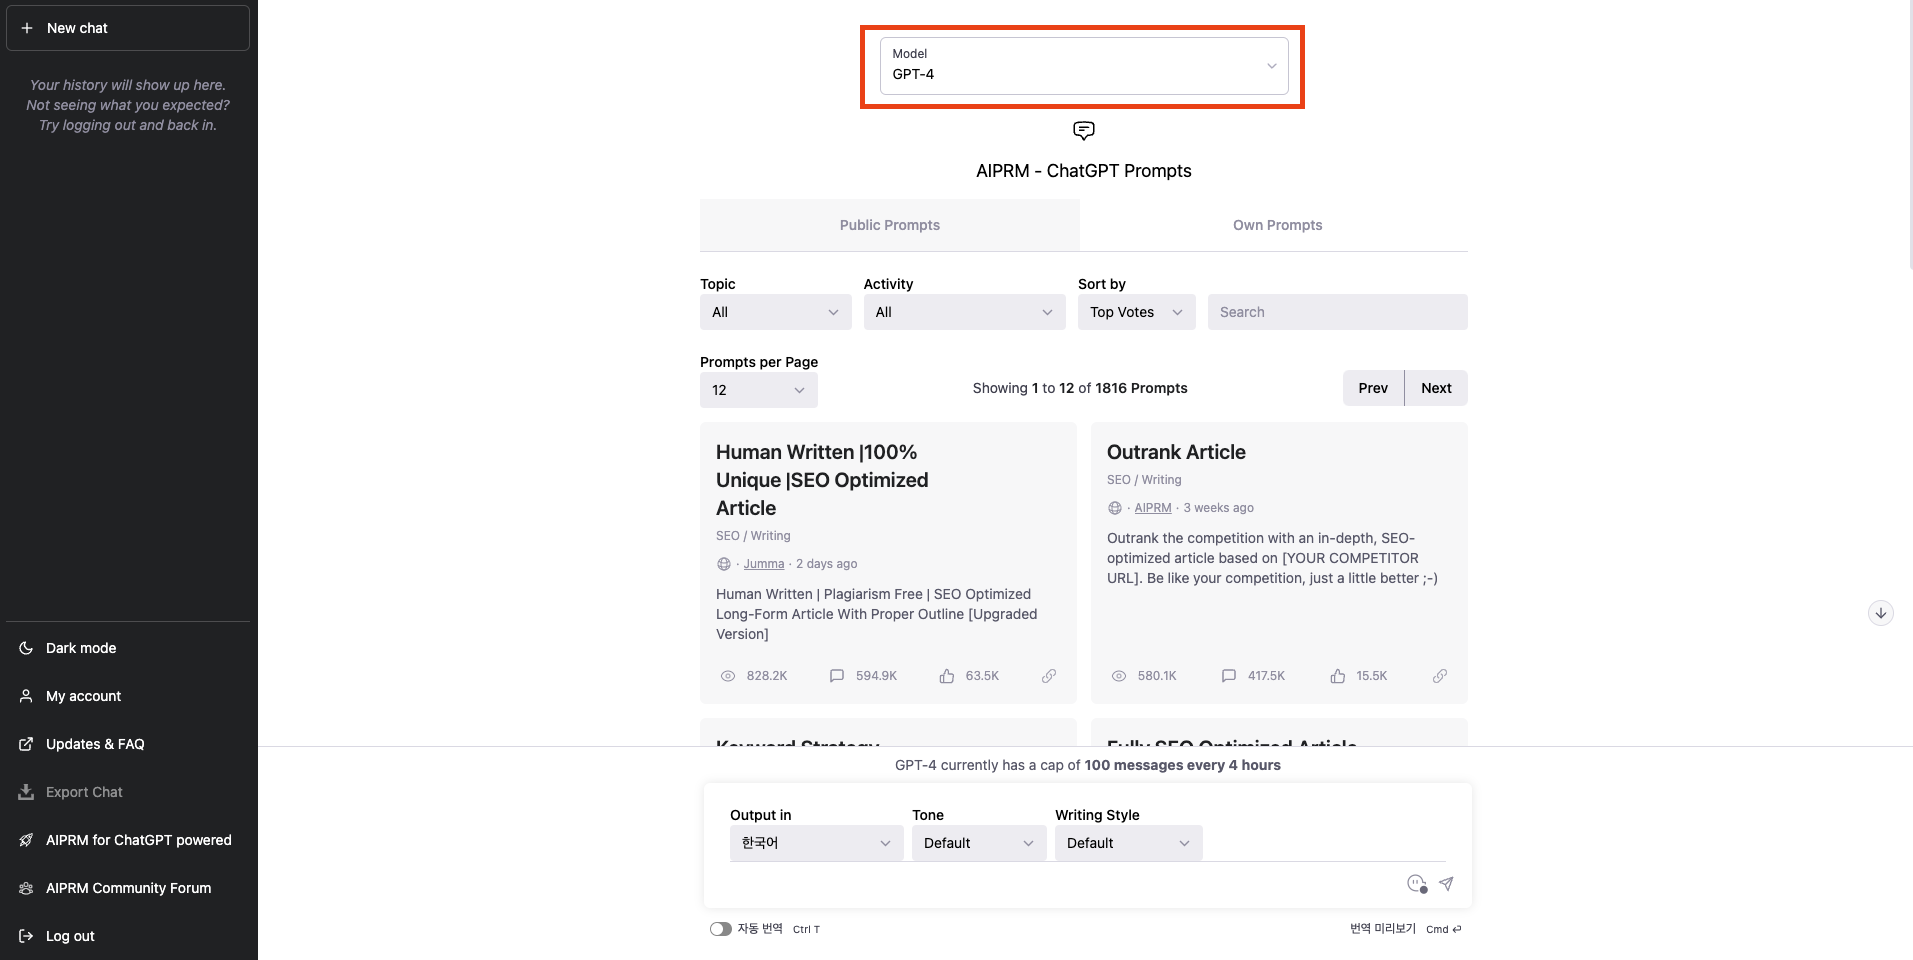Click thumbs-up icon on Outrank Article card
This screenshot has height=960, width=1913.
[x=1338, y=676]
